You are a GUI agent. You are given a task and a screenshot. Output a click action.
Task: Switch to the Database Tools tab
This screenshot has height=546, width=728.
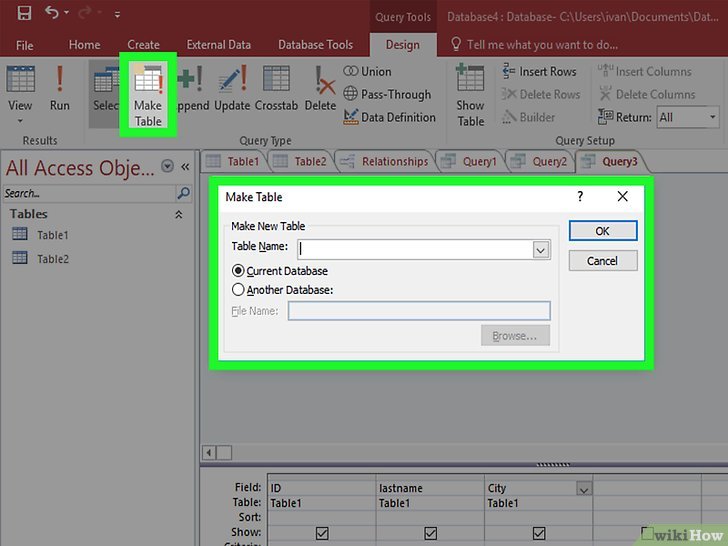point(315,45)
